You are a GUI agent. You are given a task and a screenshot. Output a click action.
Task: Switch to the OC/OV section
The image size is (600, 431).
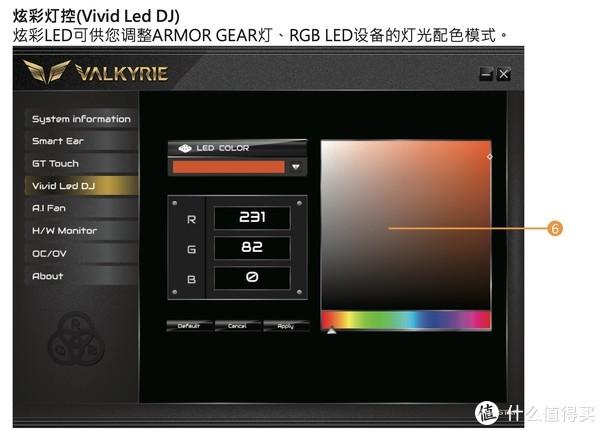point(81,253)
